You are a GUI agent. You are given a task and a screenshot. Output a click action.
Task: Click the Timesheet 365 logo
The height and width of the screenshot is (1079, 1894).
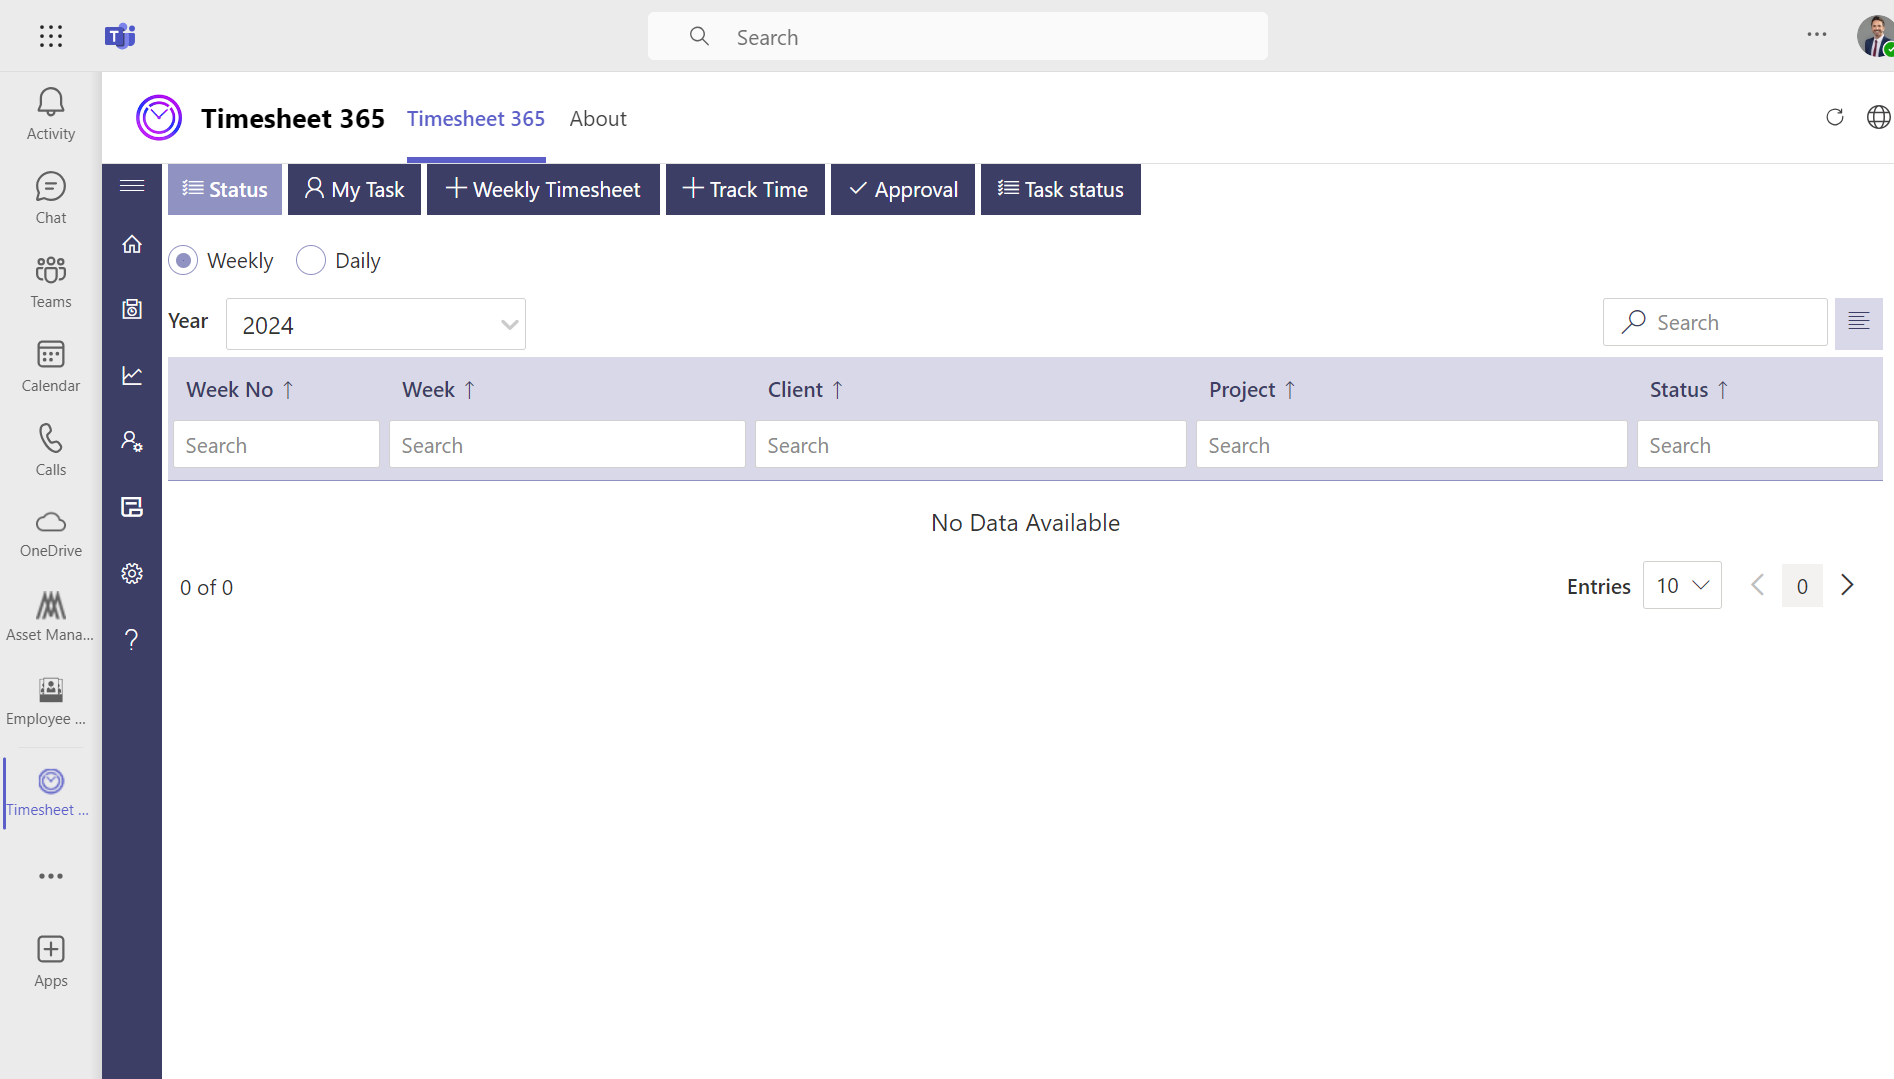[159, 118]
